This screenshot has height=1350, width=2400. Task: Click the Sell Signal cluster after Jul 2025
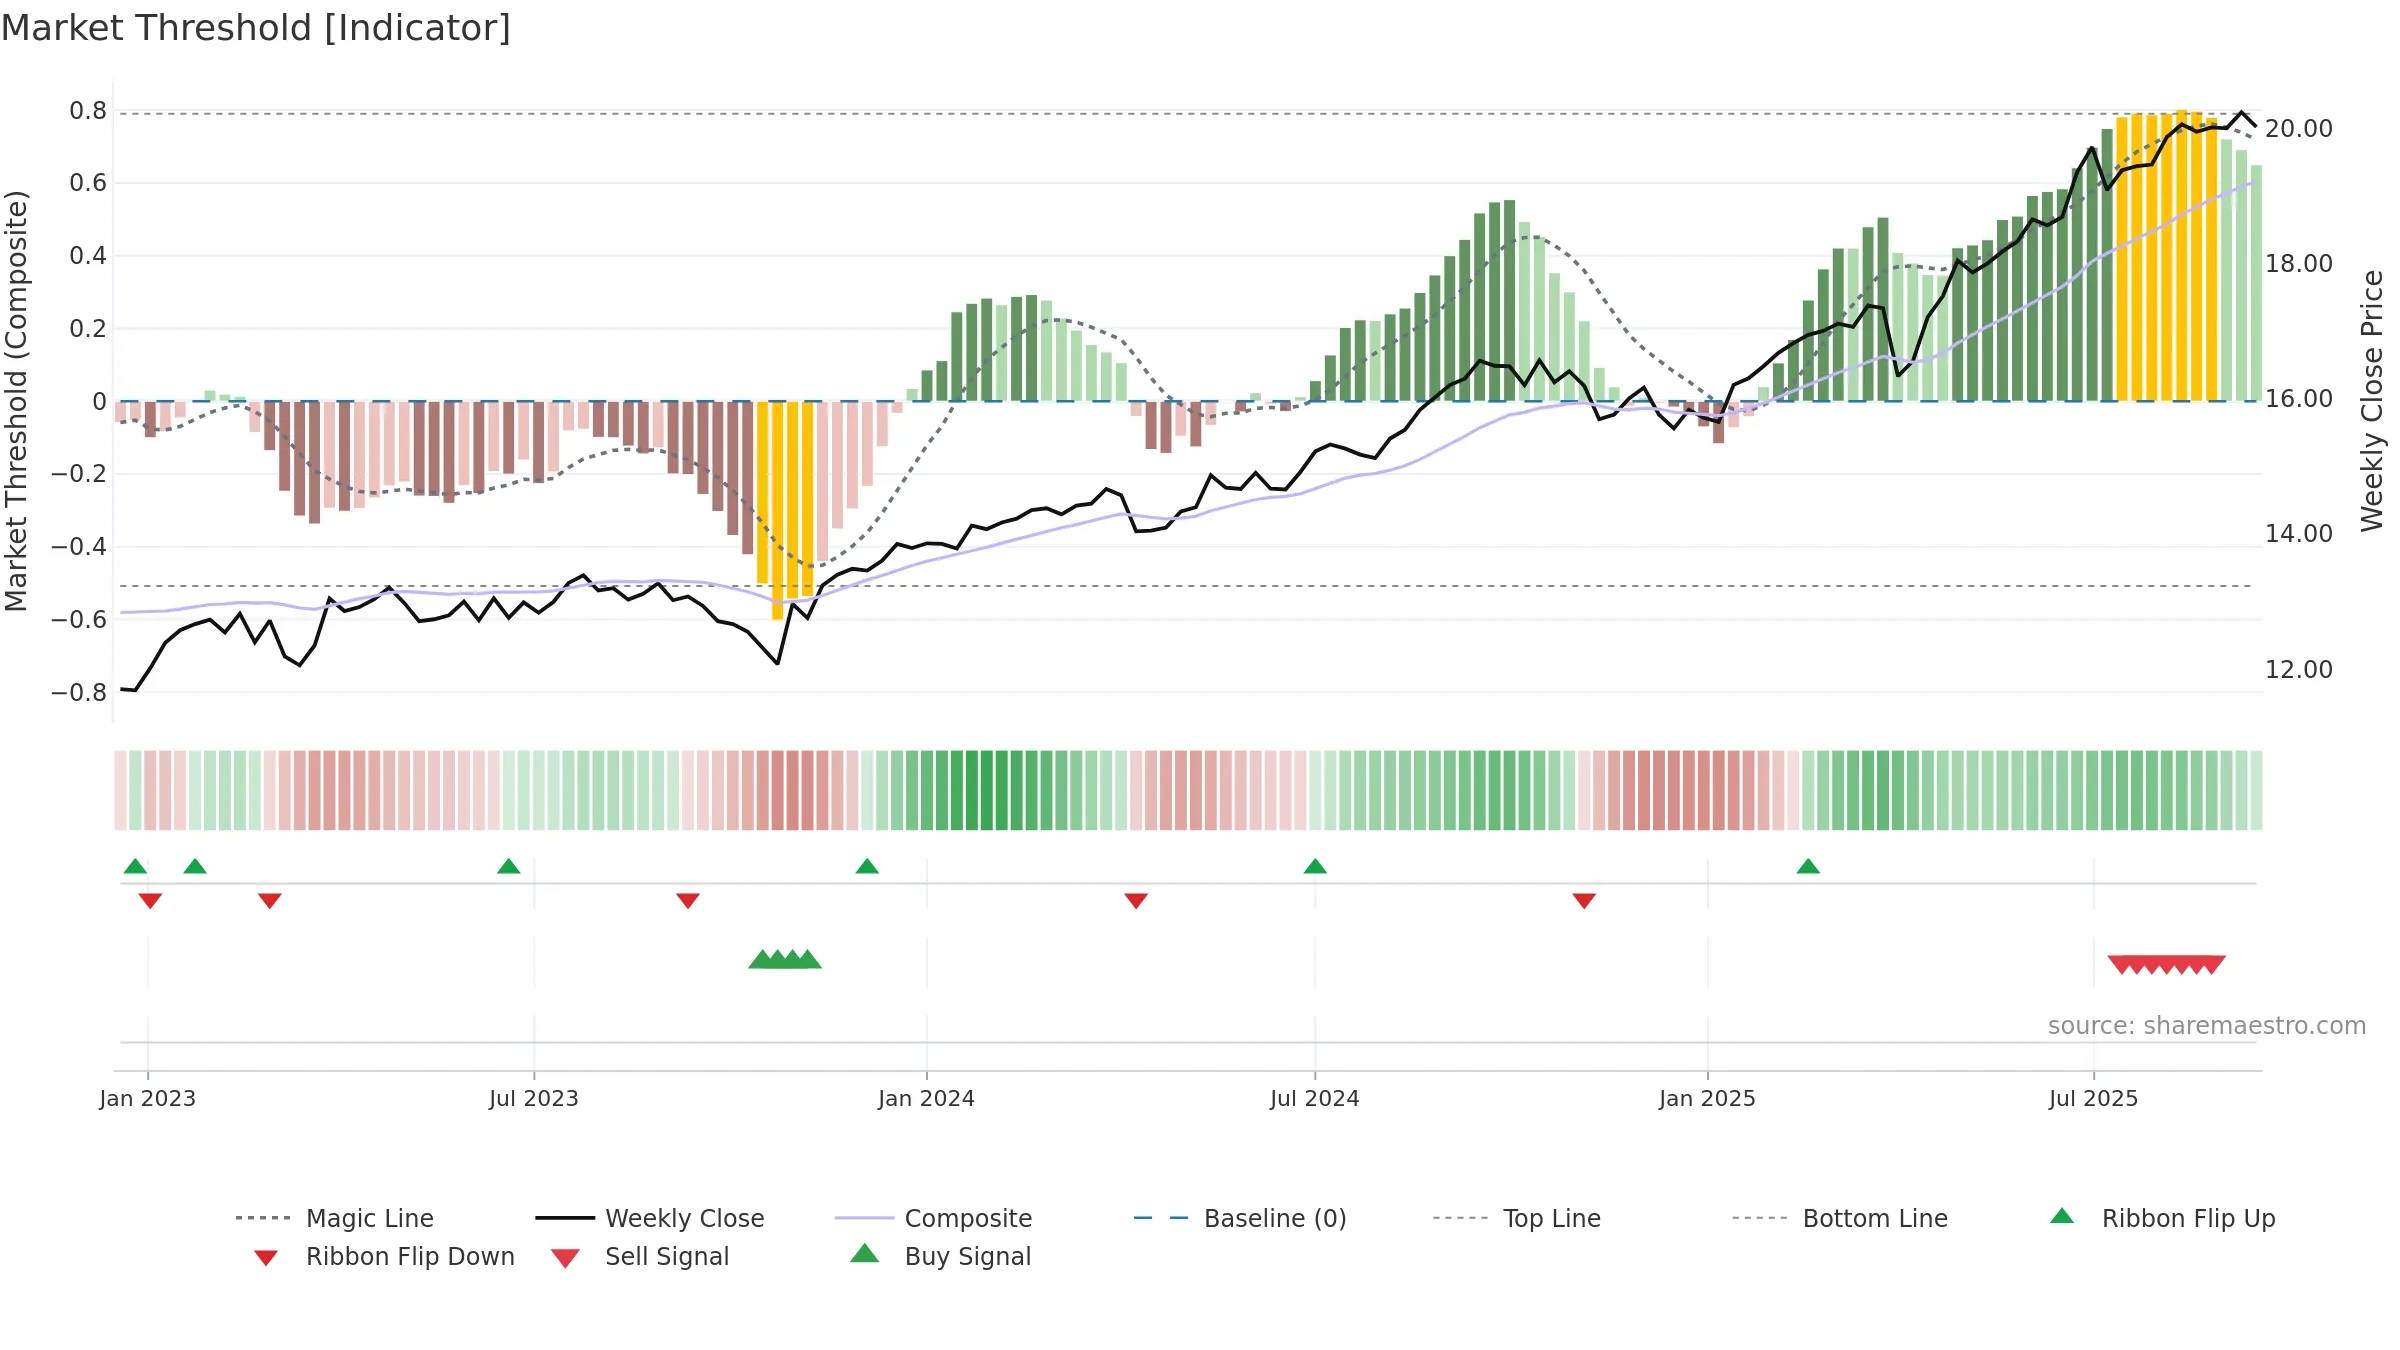pyautogui.click(x=2166, y=965)
